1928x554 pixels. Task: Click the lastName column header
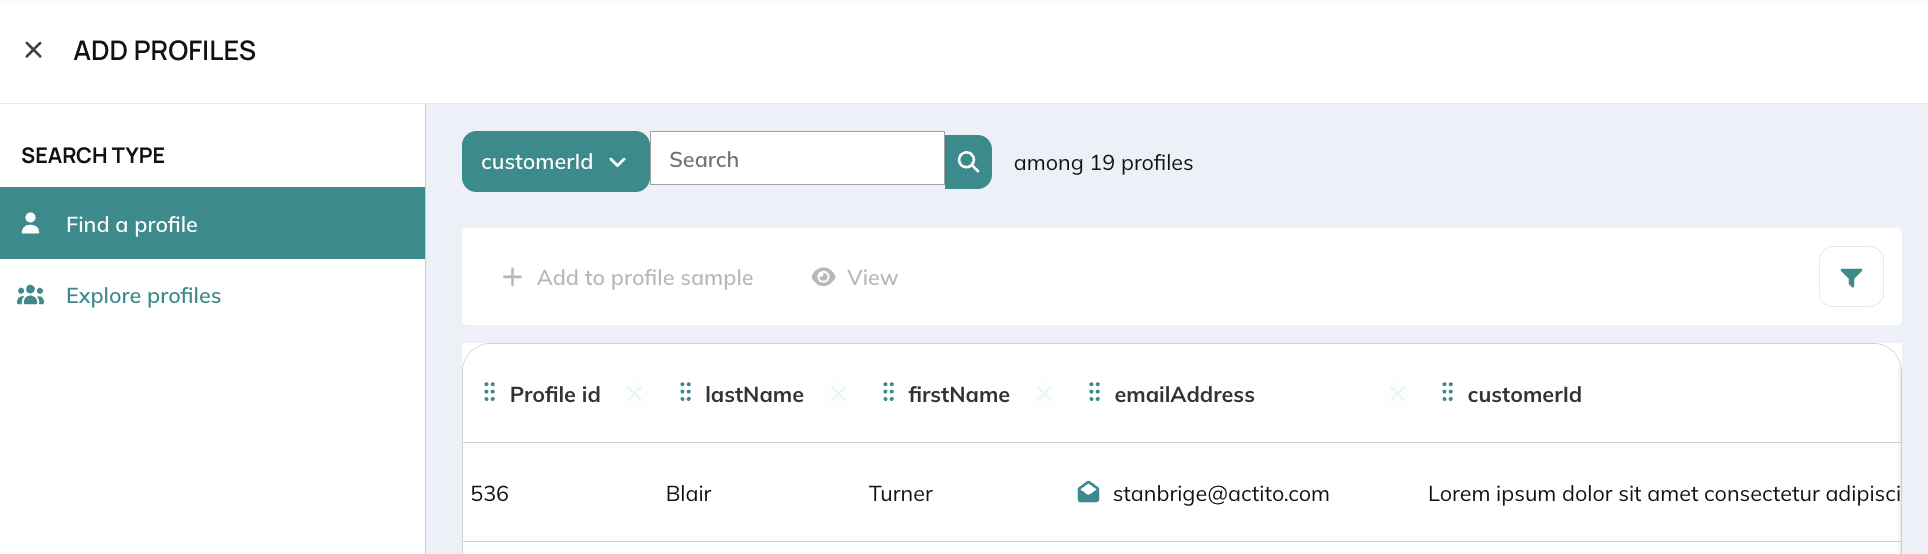click(x=754, y=395)
